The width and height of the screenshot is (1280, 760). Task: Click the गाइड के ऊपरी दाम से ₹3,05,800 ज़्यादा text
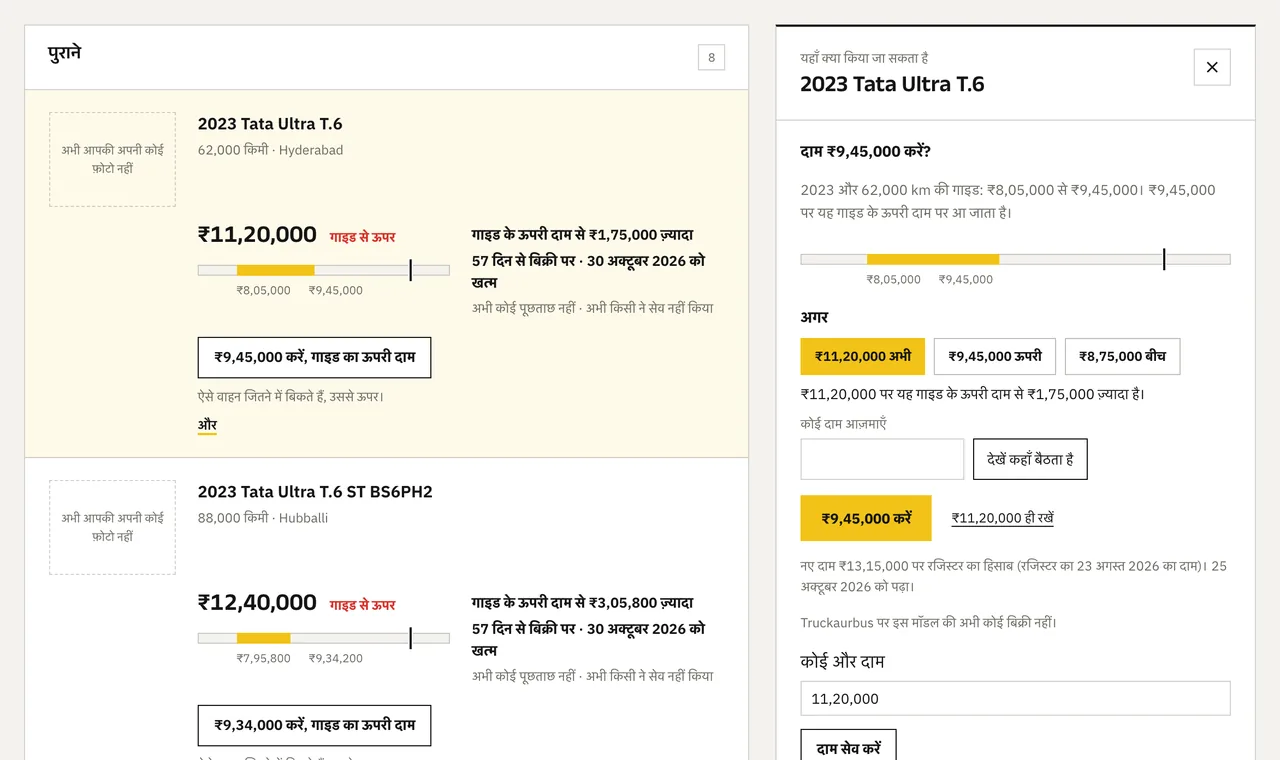click(x=583, y=603)
